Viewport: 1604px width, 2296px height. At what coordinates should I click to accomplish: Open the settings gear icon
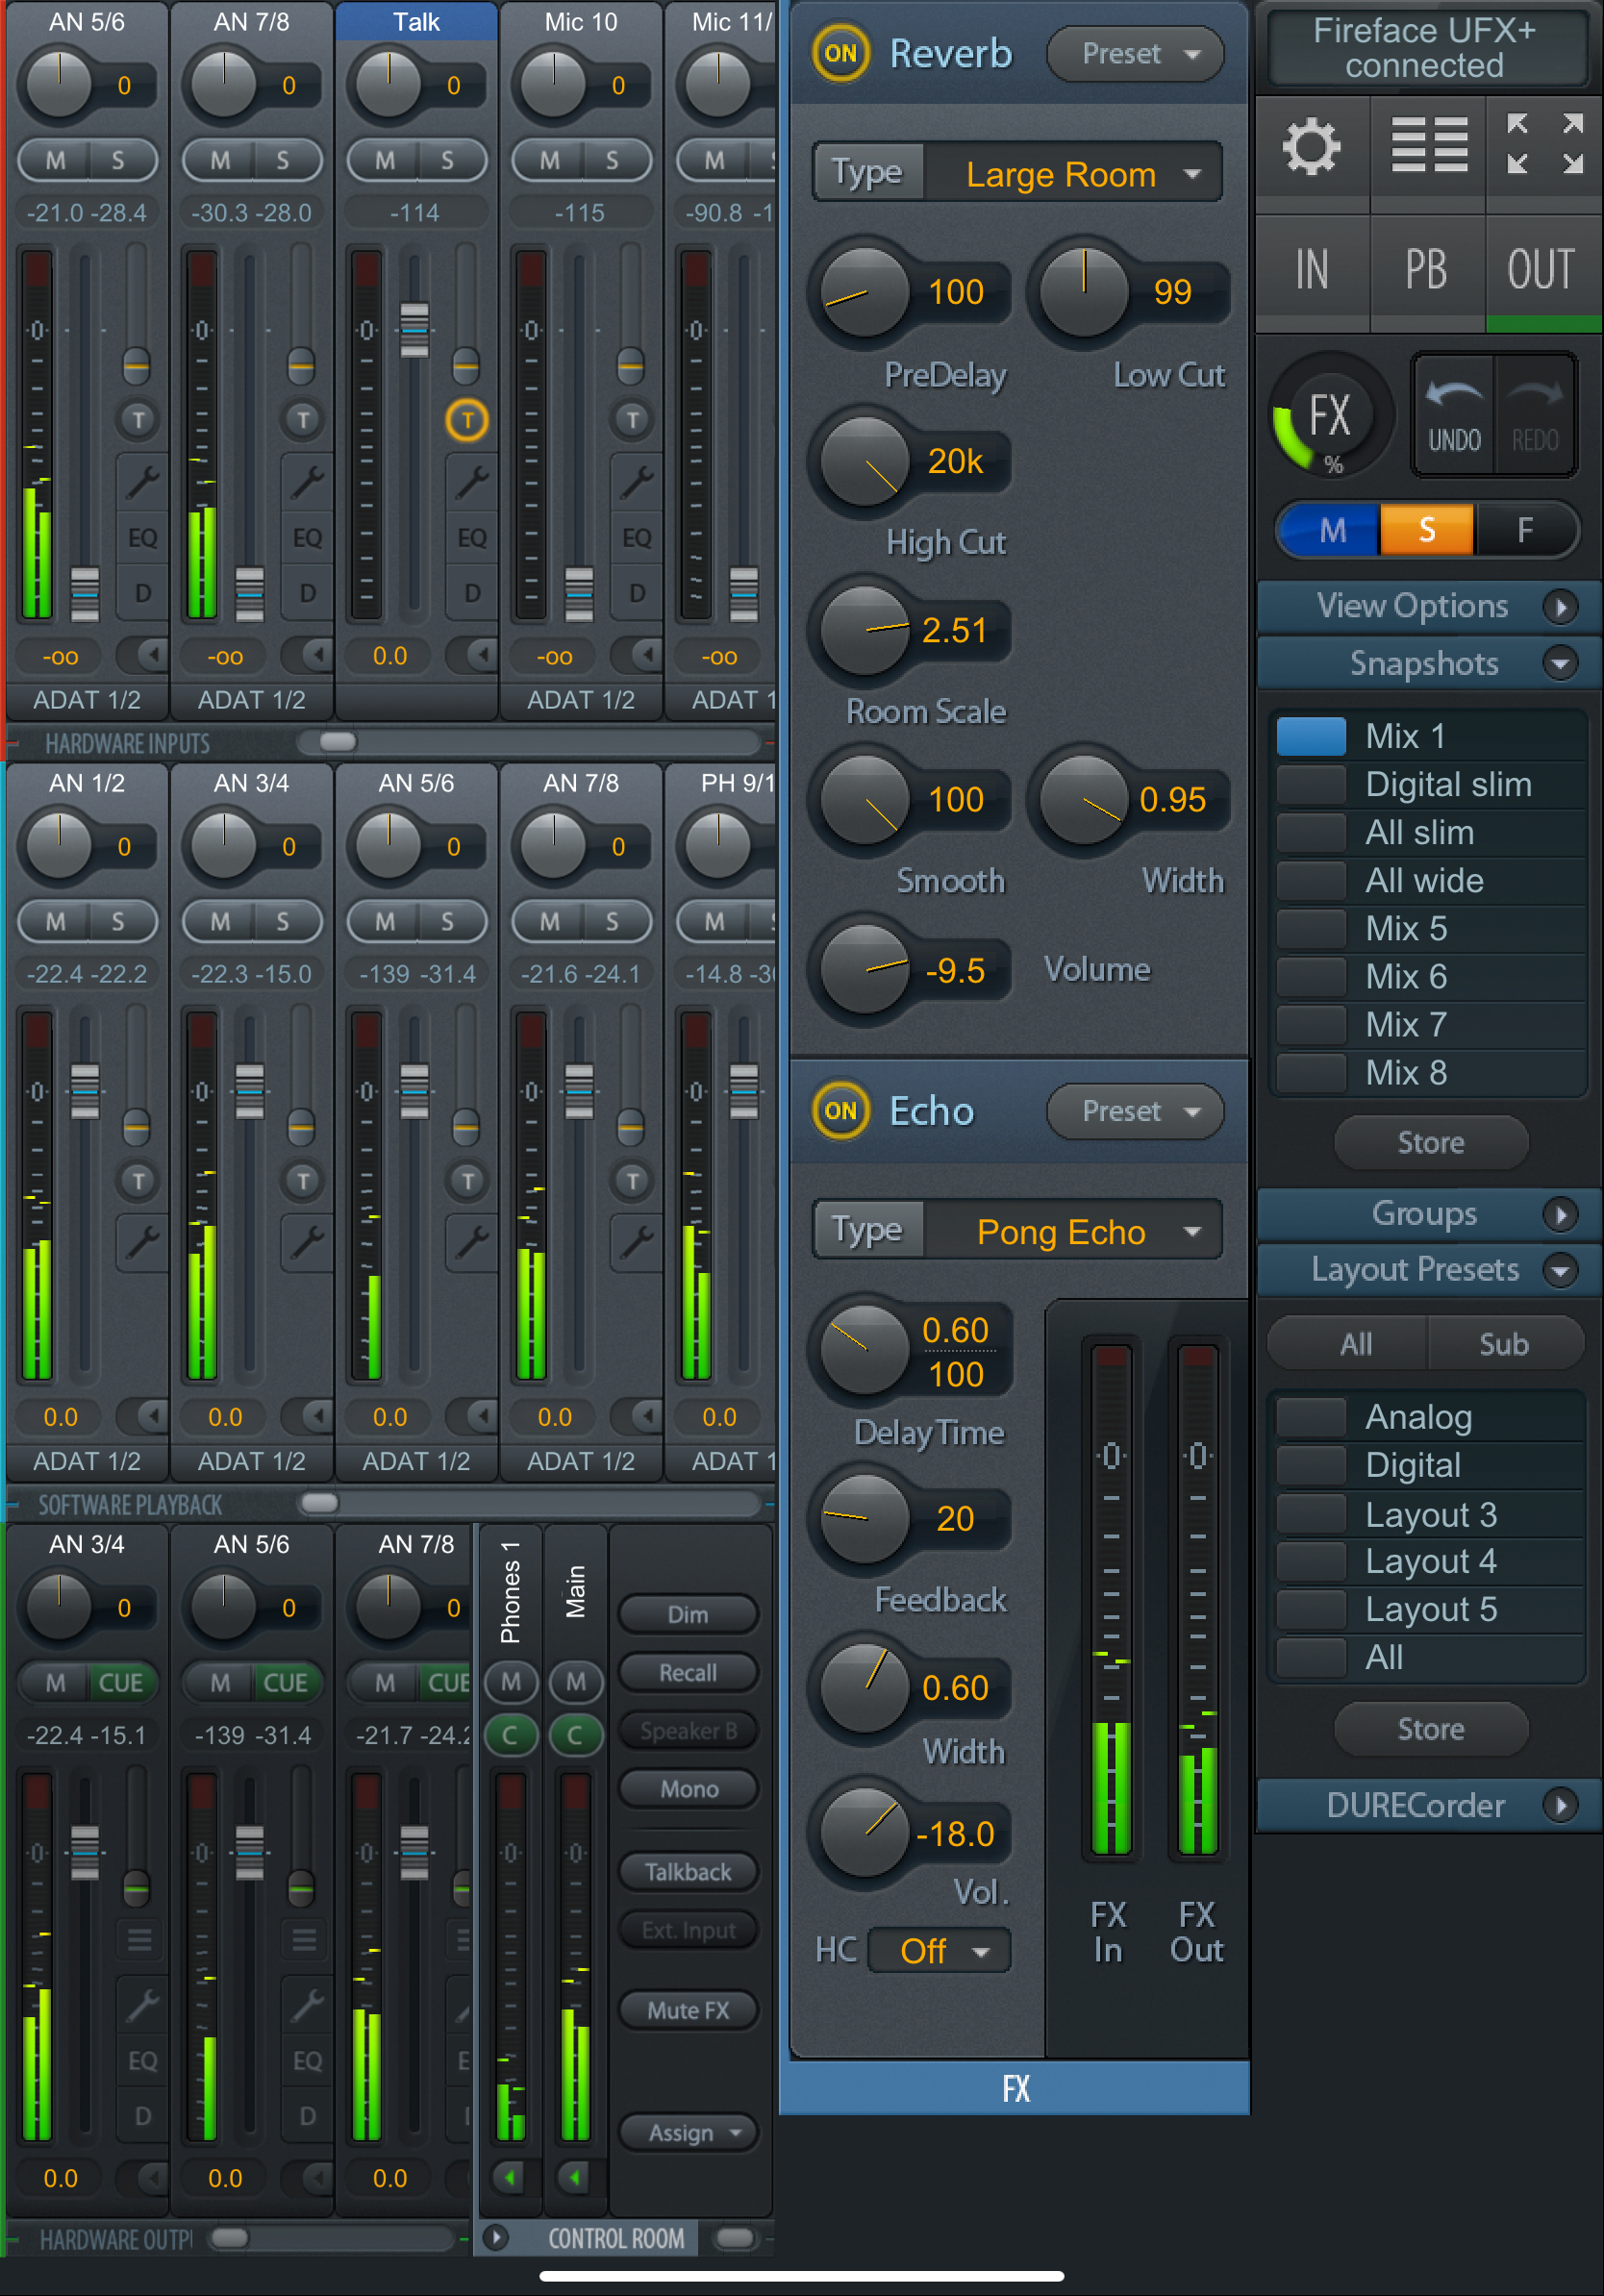(x=1311, y=148)
